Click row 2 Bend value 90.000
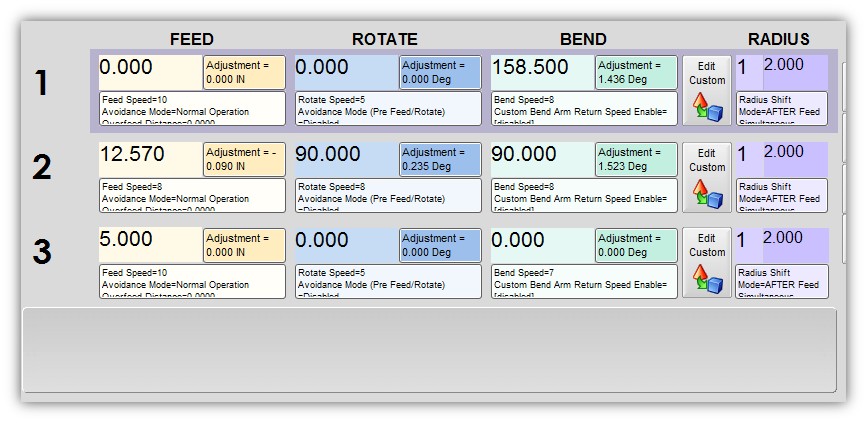867x423 pixels. point(541,155)
